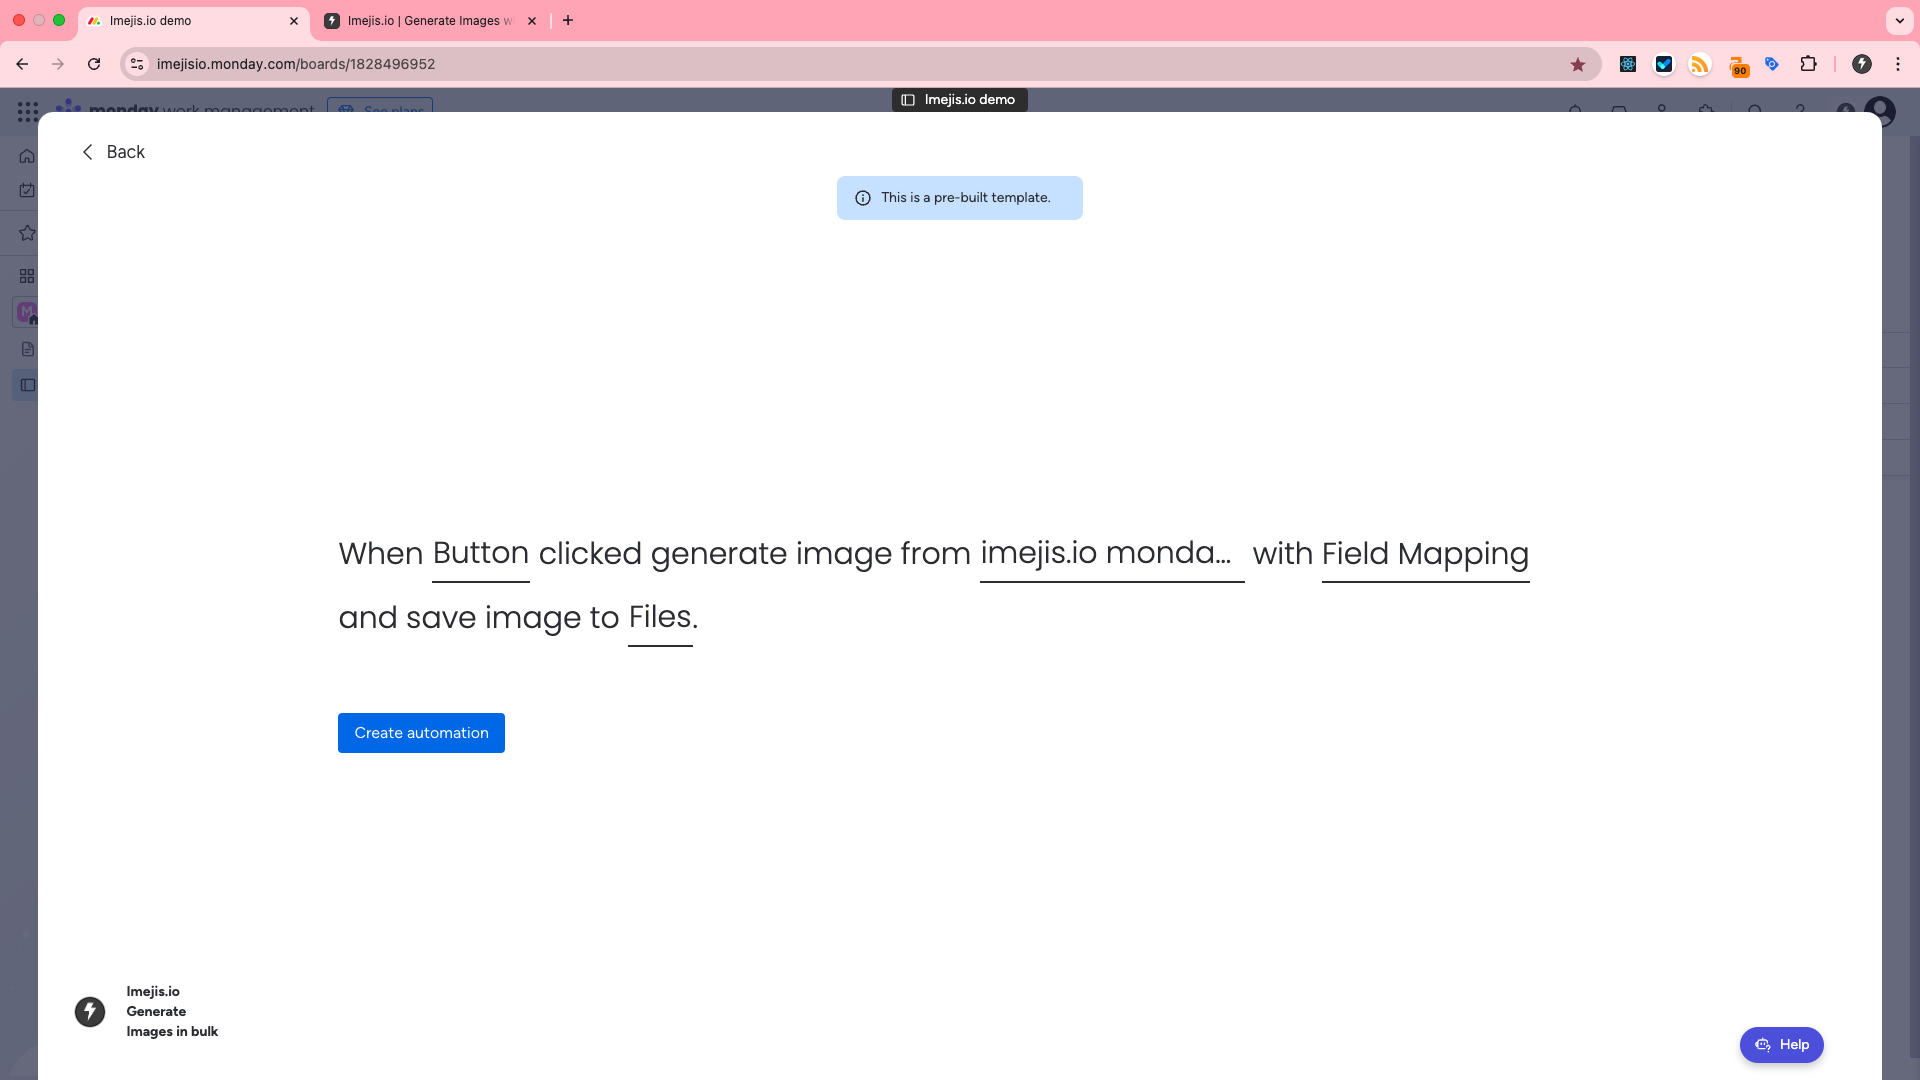Click the browser back arrow
This screenshot has height=1080, width=1920.
[x=22, y=64]
